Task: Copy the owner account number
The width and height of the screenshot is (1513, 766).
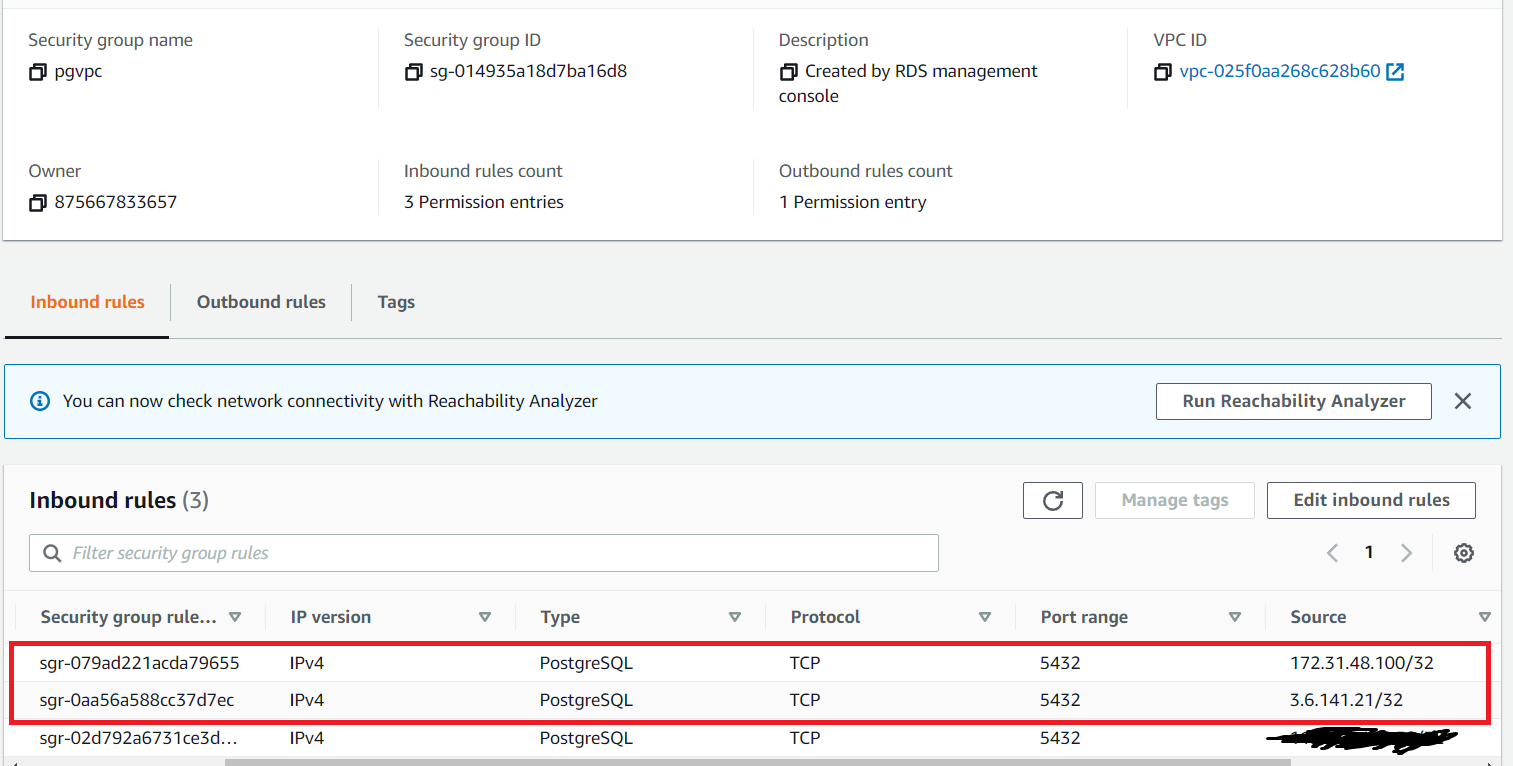Action: (x=38, y=203)
